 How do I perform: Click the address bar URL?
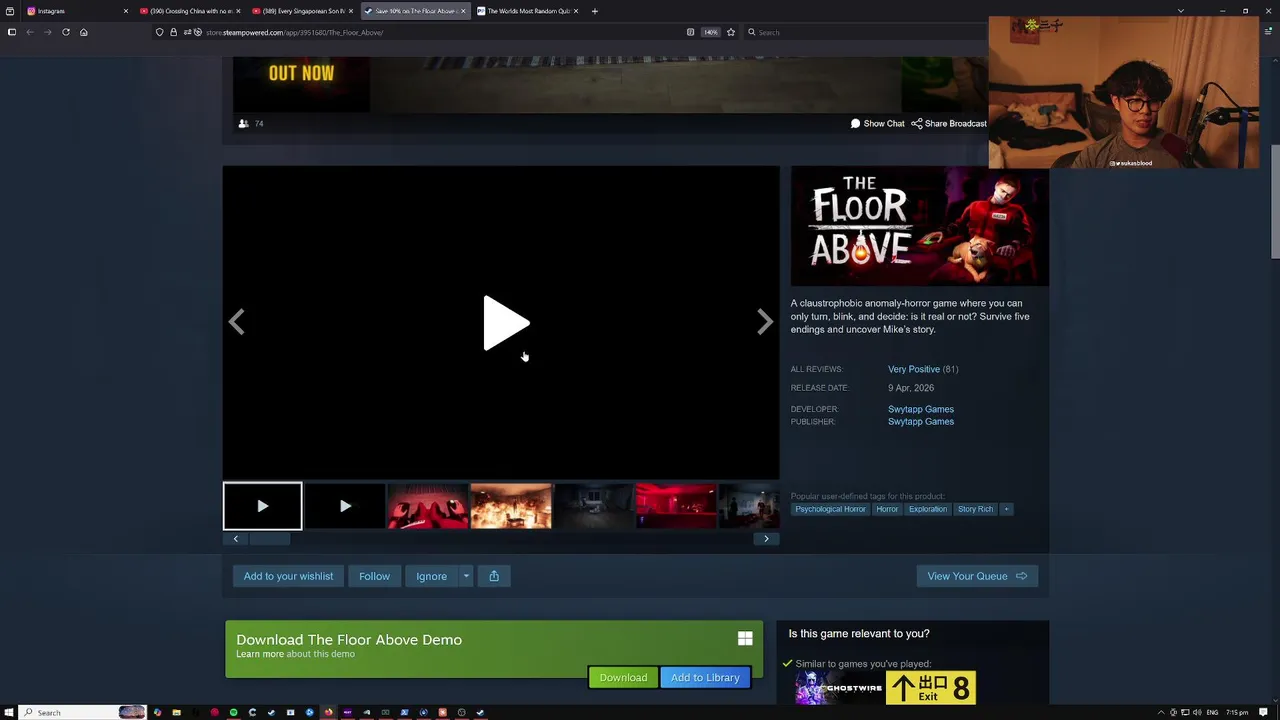click(294, 32)
